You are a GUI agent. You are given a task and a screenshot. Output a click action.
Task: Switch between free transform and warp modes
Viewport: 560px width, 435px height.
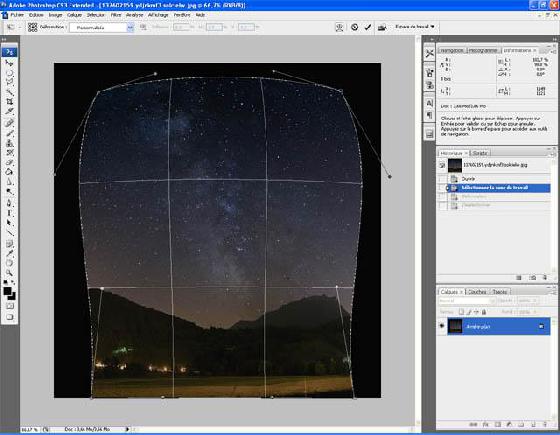click(339, 27)
